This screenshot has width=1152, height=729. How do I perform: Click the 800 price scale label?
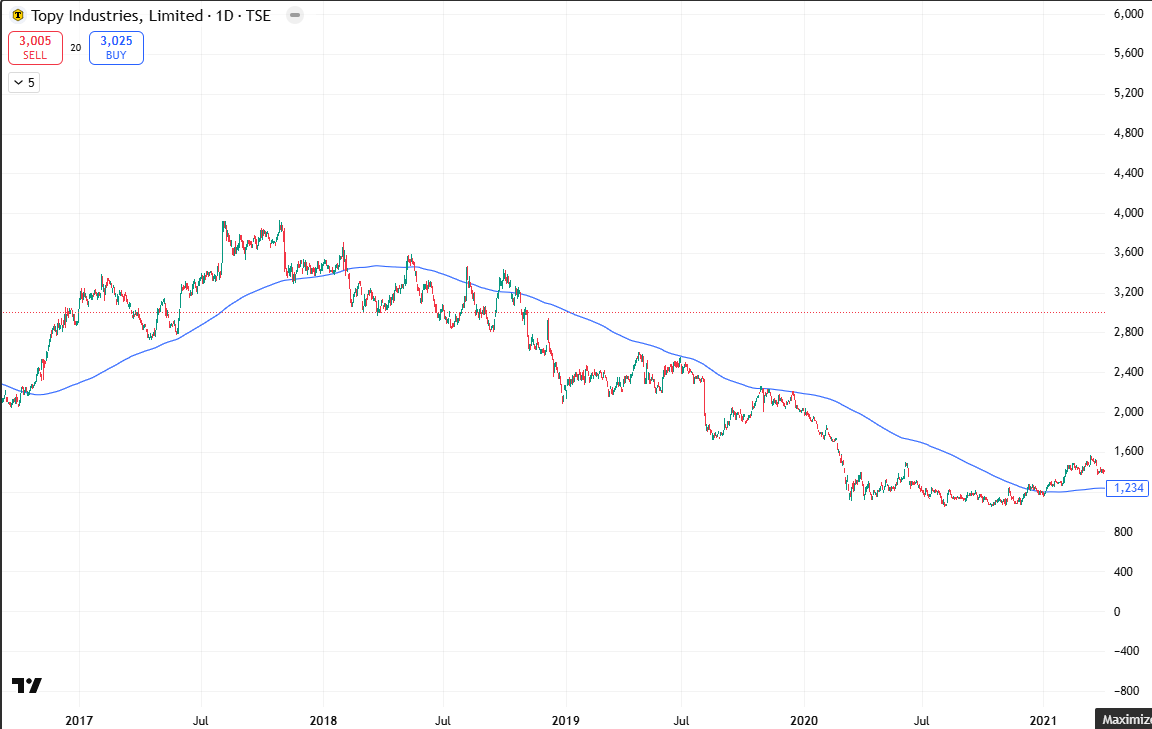[1123, 531]
